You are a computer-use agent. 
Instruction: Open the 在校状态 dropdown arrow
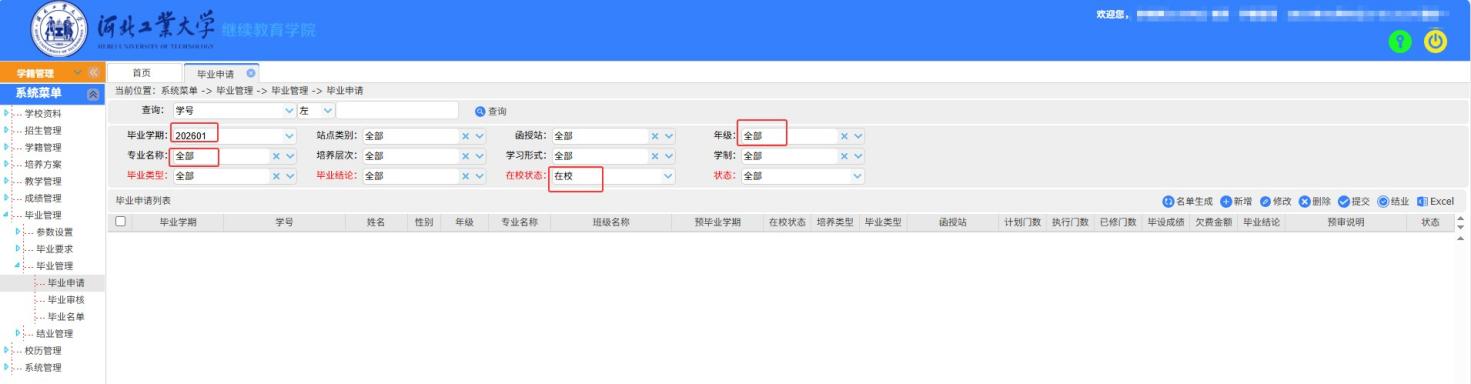pos(669,176)
